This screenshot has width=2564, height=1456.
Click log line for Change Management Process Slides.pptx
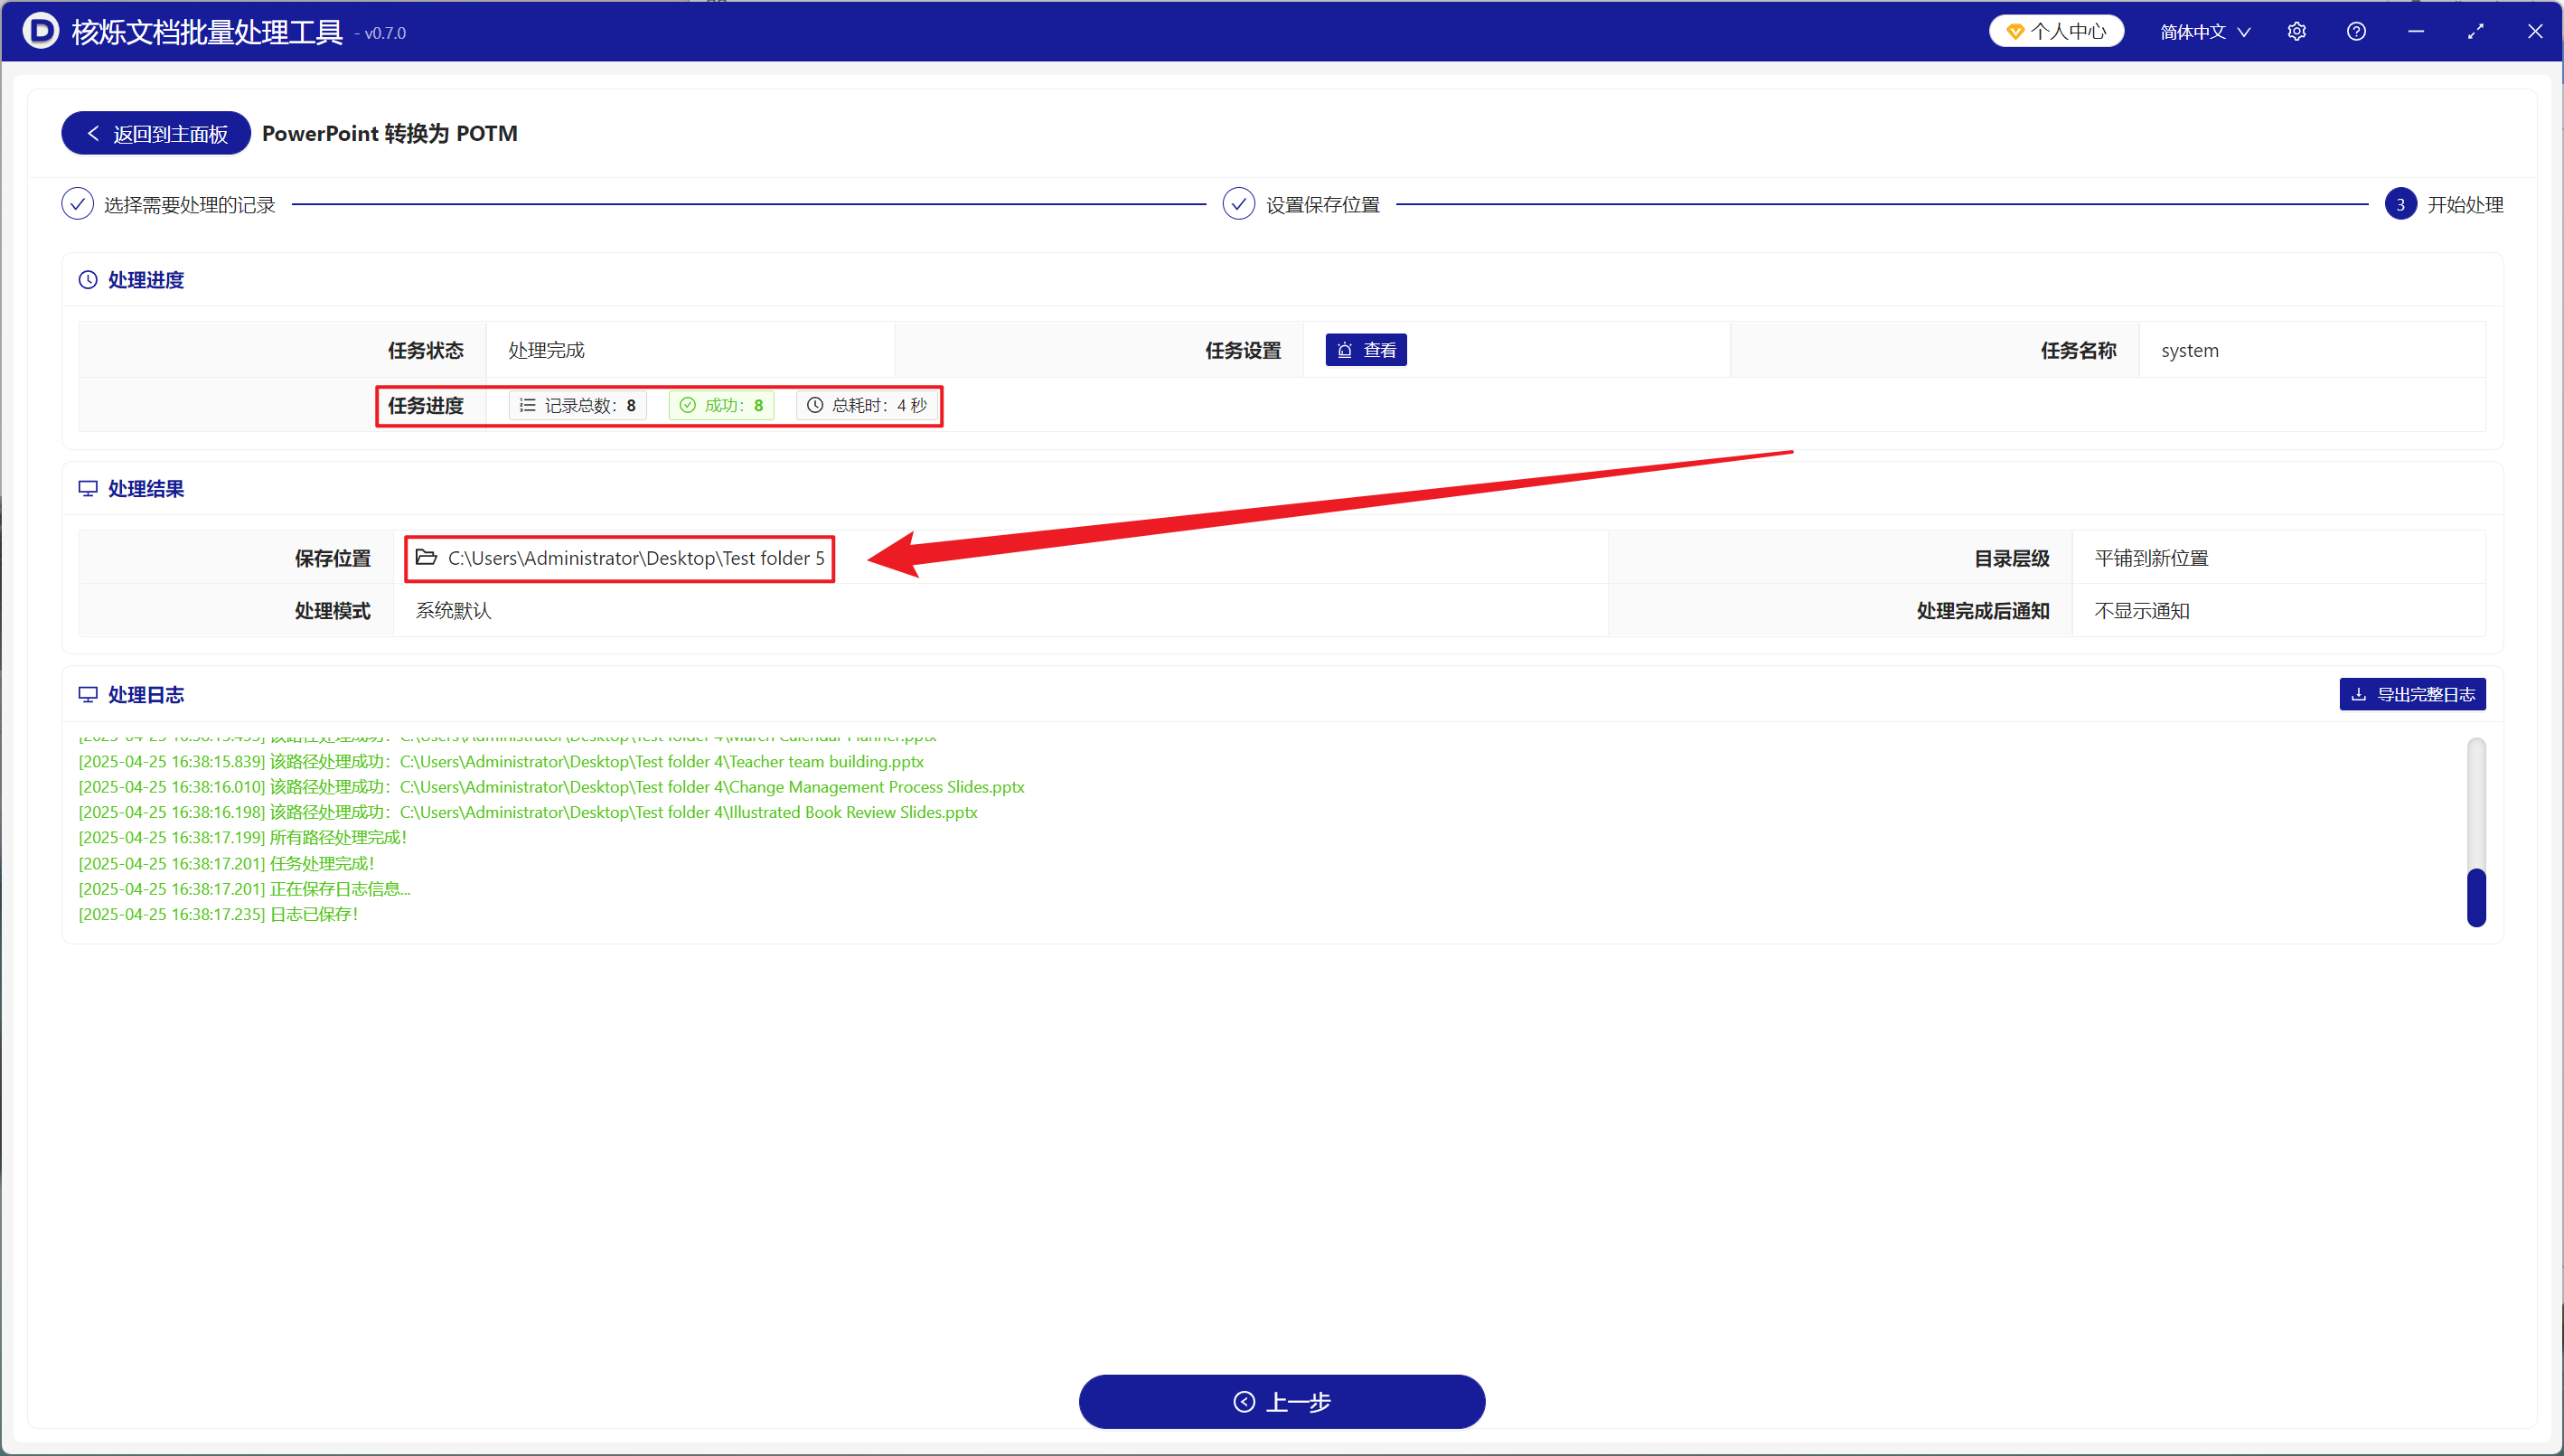pyautogui.click(x=552, y=787)
